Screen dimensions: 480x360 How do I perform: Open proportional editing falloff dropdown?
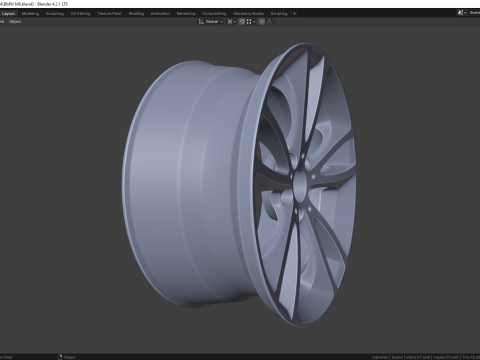coord(271,22)
